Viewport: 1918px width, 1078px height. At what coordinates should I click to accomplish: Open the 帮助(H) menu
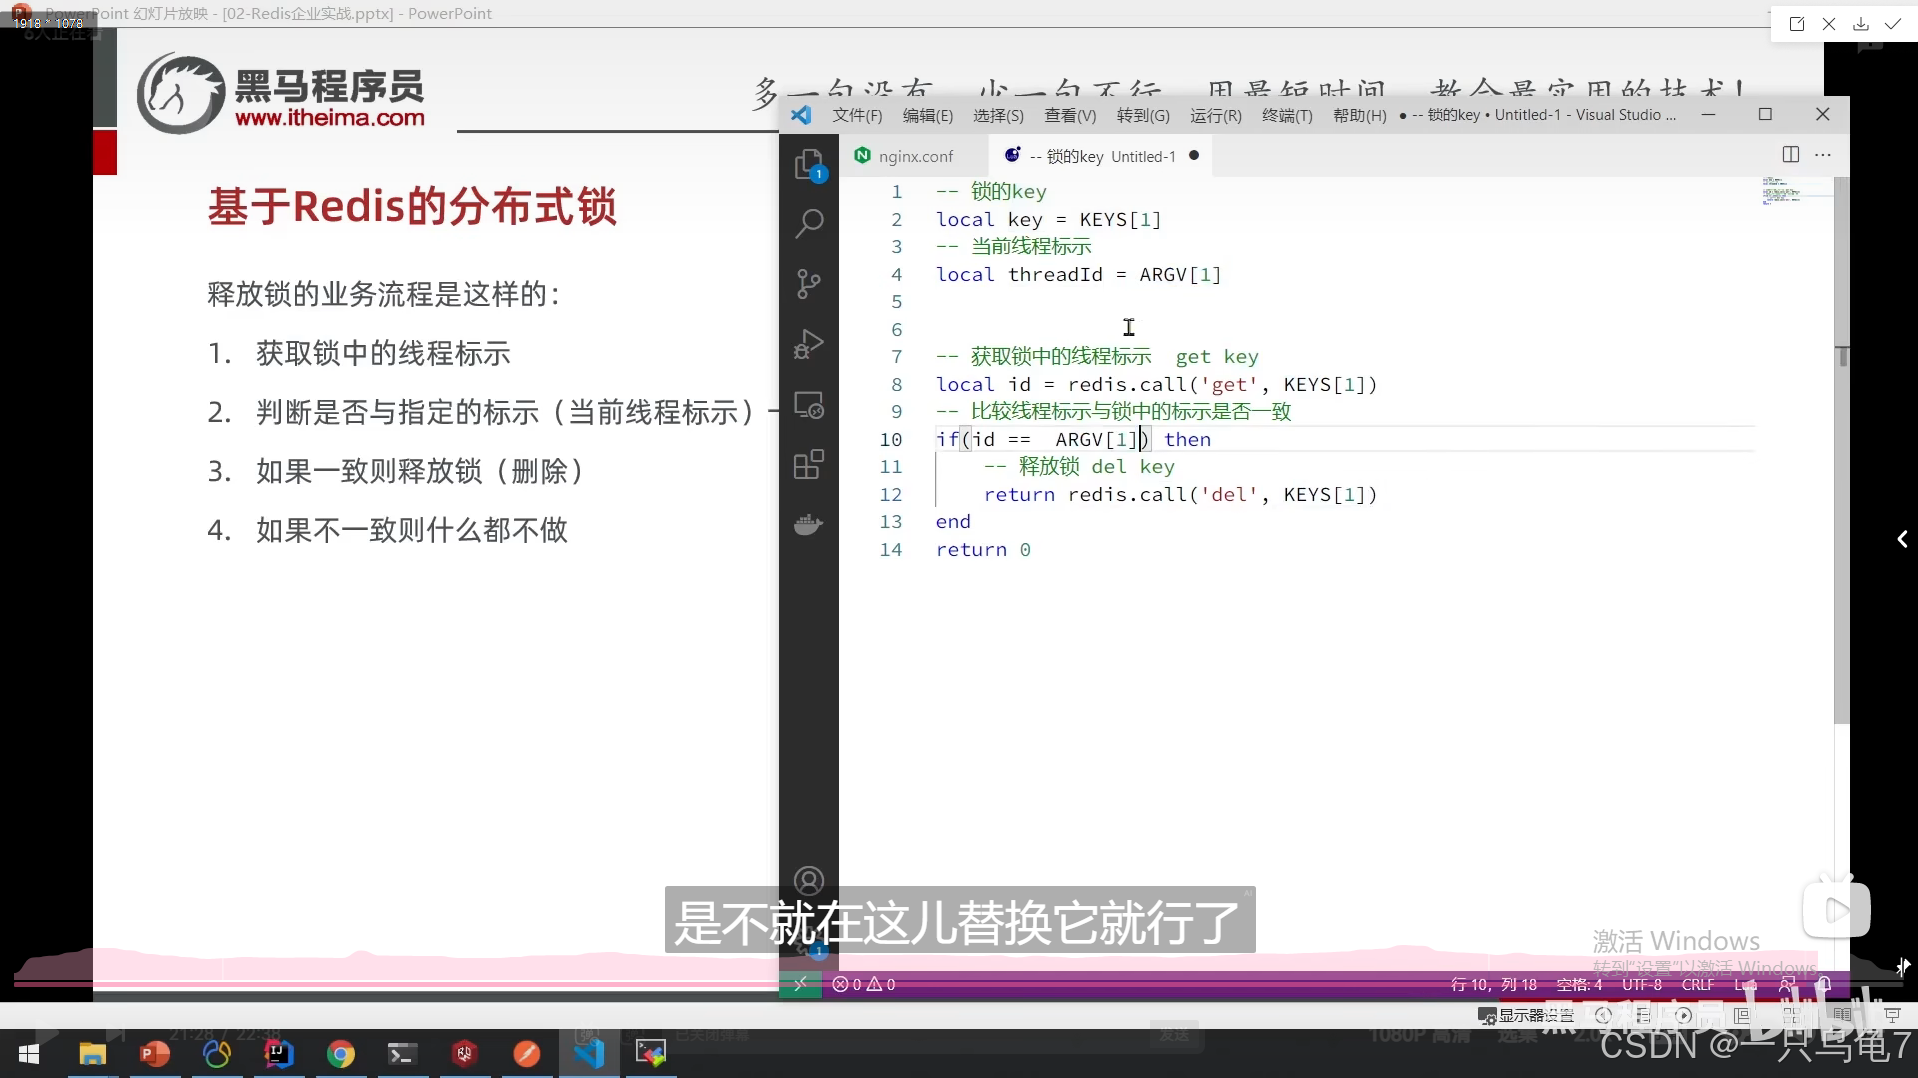1359,115
